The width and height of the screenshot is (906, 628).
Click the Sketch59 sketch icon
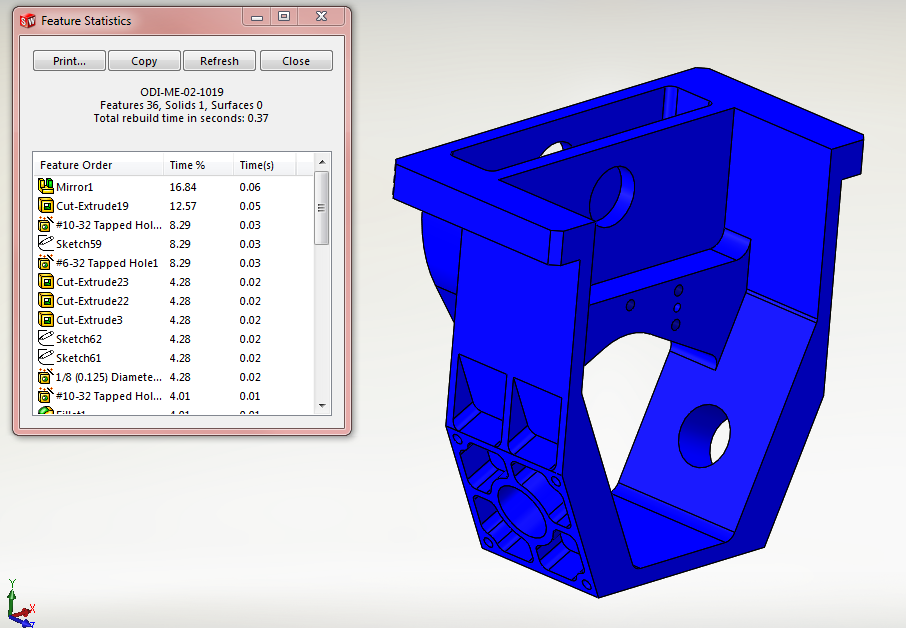[x=46, y=243]
